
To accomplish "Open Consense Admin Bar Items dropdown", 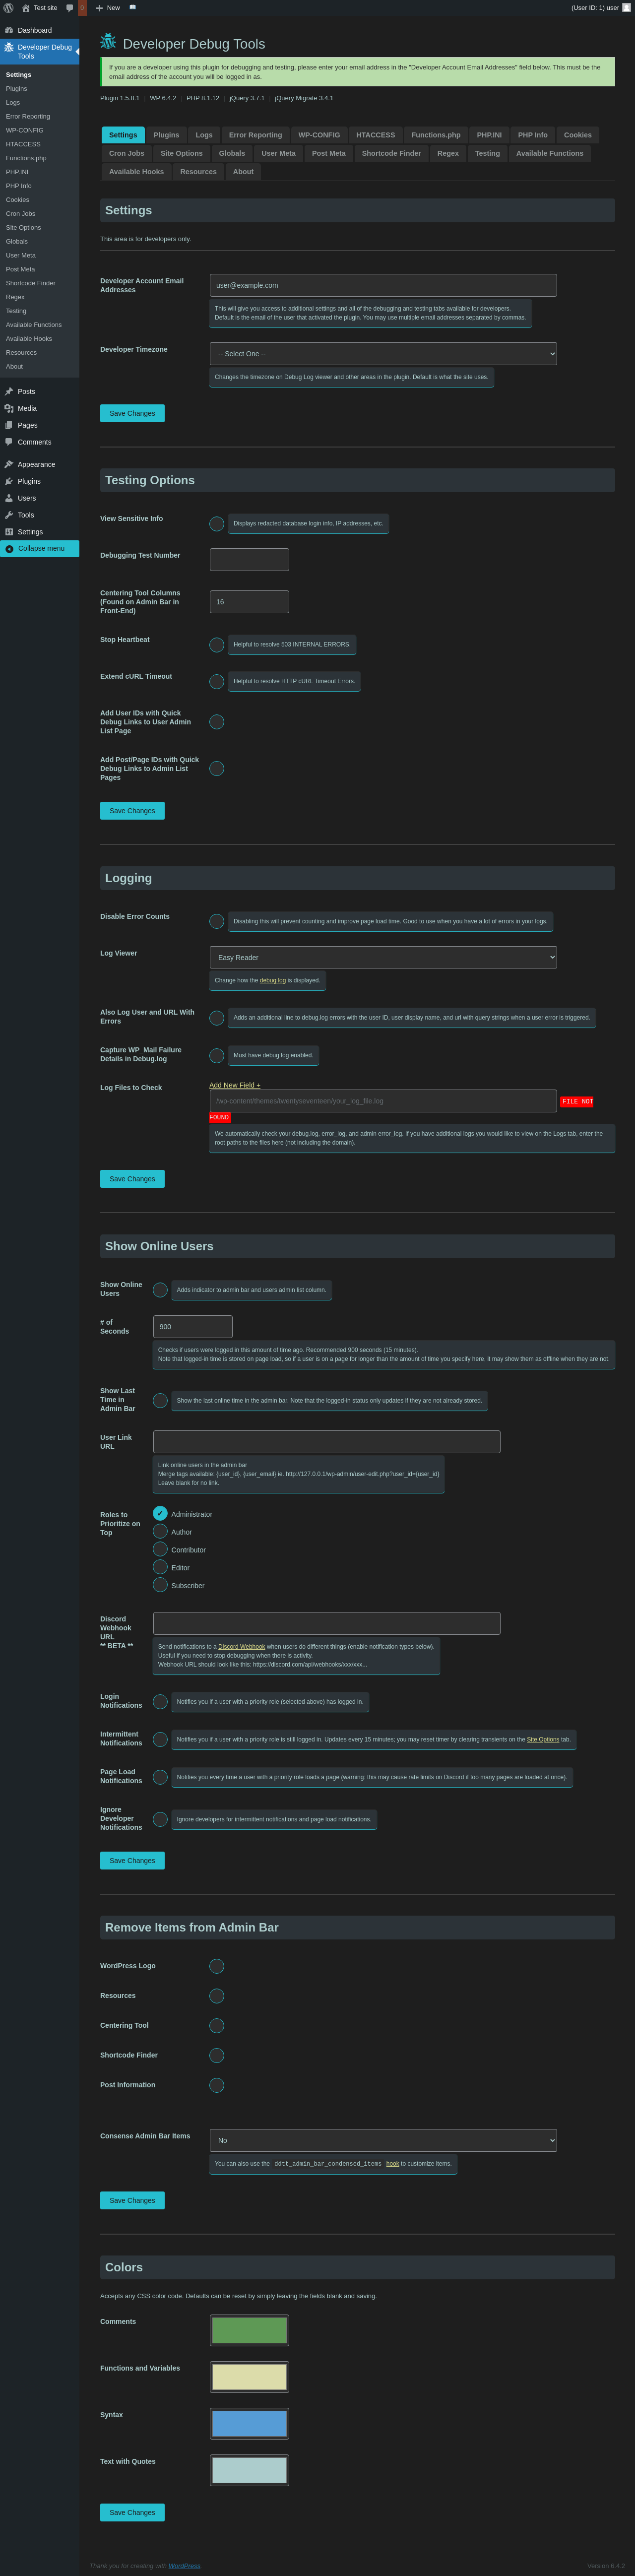I will pyautogui.click(x=383, y=2140).
